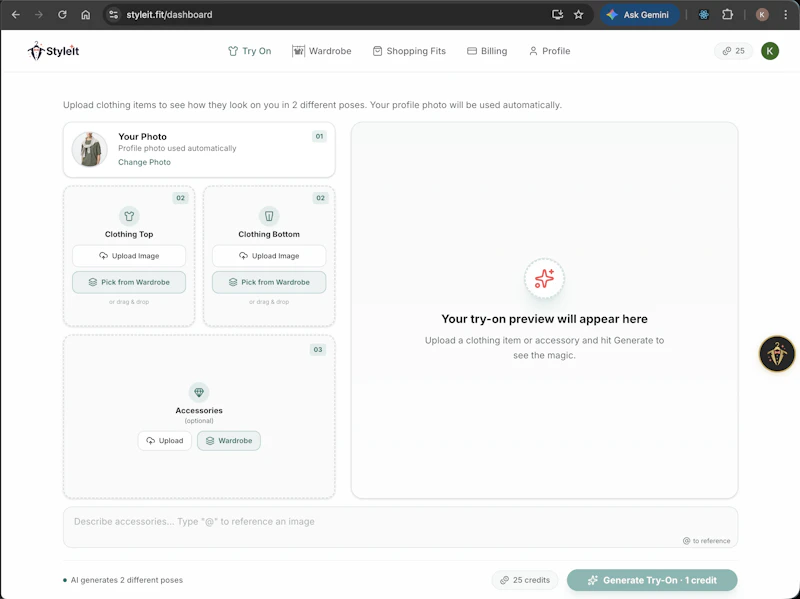Viewport: 800px width, 599px height.
Task: Click the site information icon in address bar
Action: tap(114, 15)
